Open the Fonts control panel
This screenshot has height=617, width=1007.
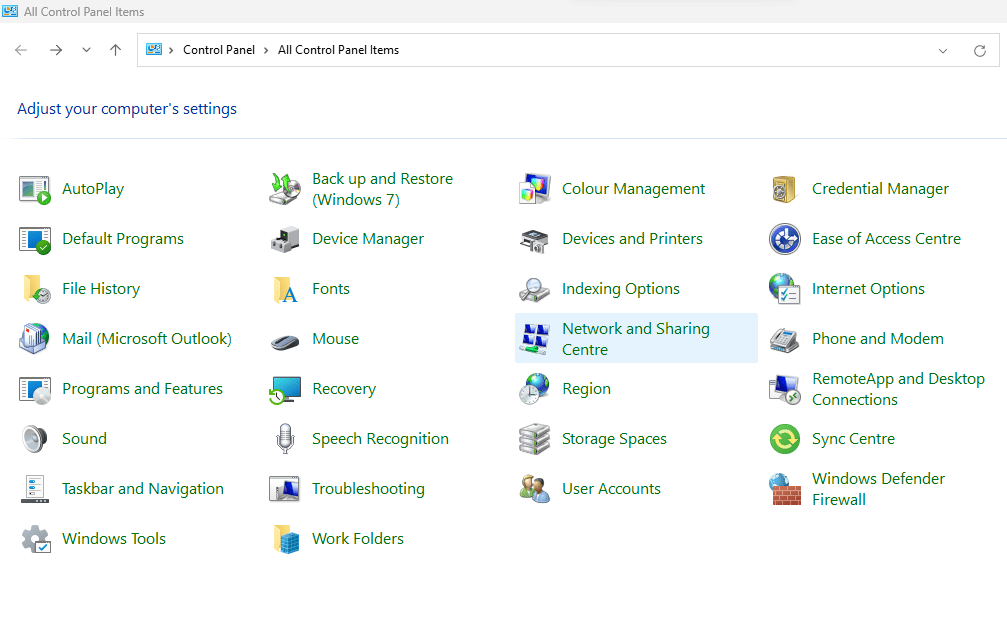329,288
